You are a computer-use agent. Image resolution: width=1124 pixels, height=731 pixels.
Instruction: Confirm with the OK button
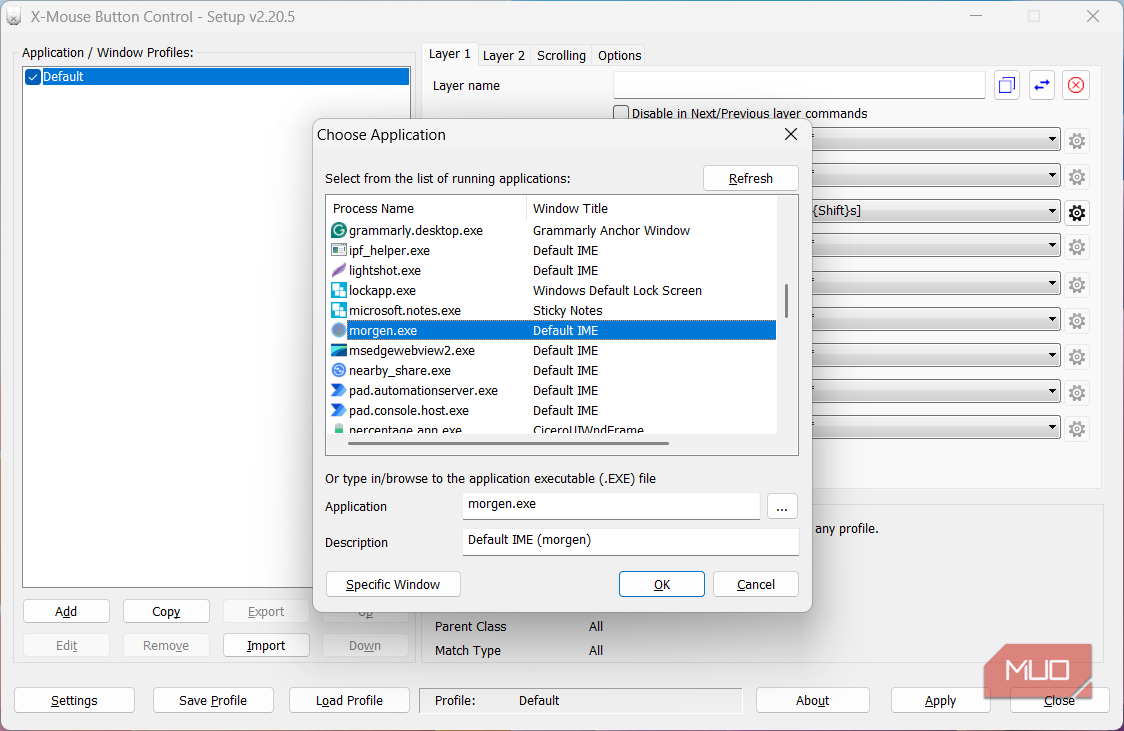[x=662, y=584]
